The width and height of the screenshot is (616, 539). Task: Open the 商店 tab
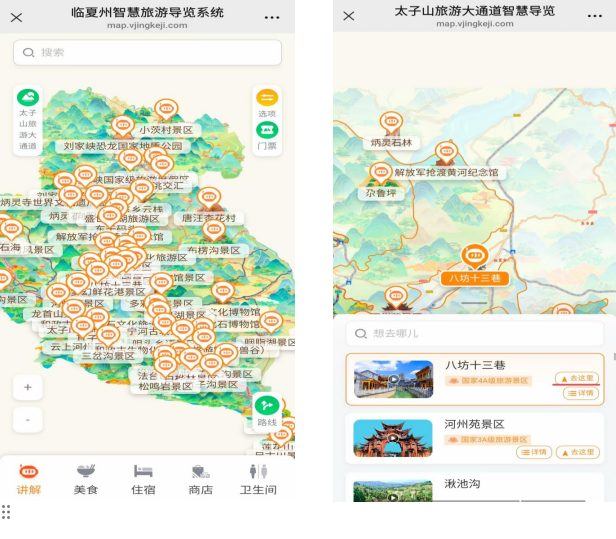point(200,480)
